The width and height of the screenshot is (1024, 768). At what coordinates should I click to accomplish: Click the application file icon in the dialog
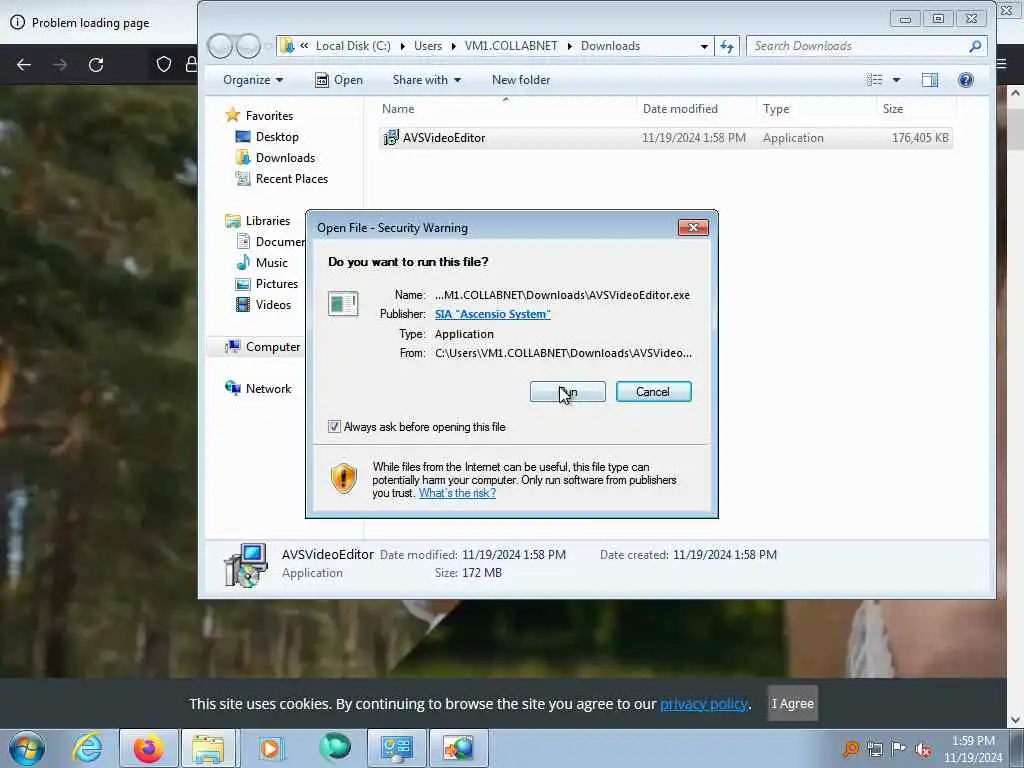344,304
